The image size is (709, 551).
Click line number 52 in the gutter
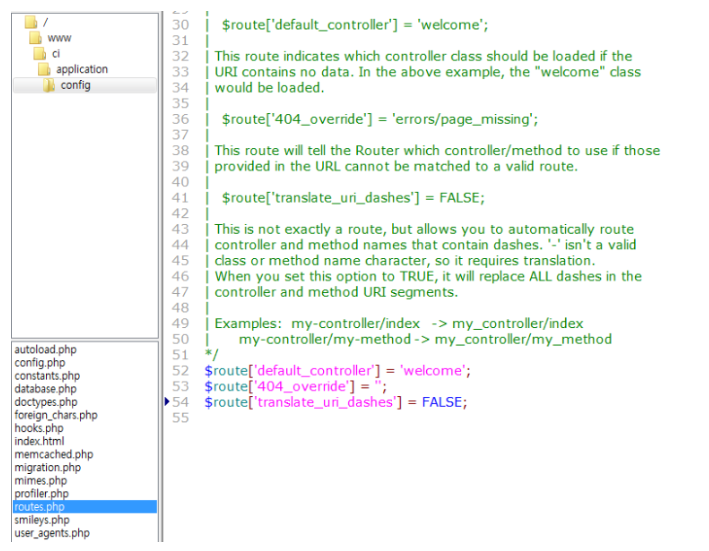180,371
